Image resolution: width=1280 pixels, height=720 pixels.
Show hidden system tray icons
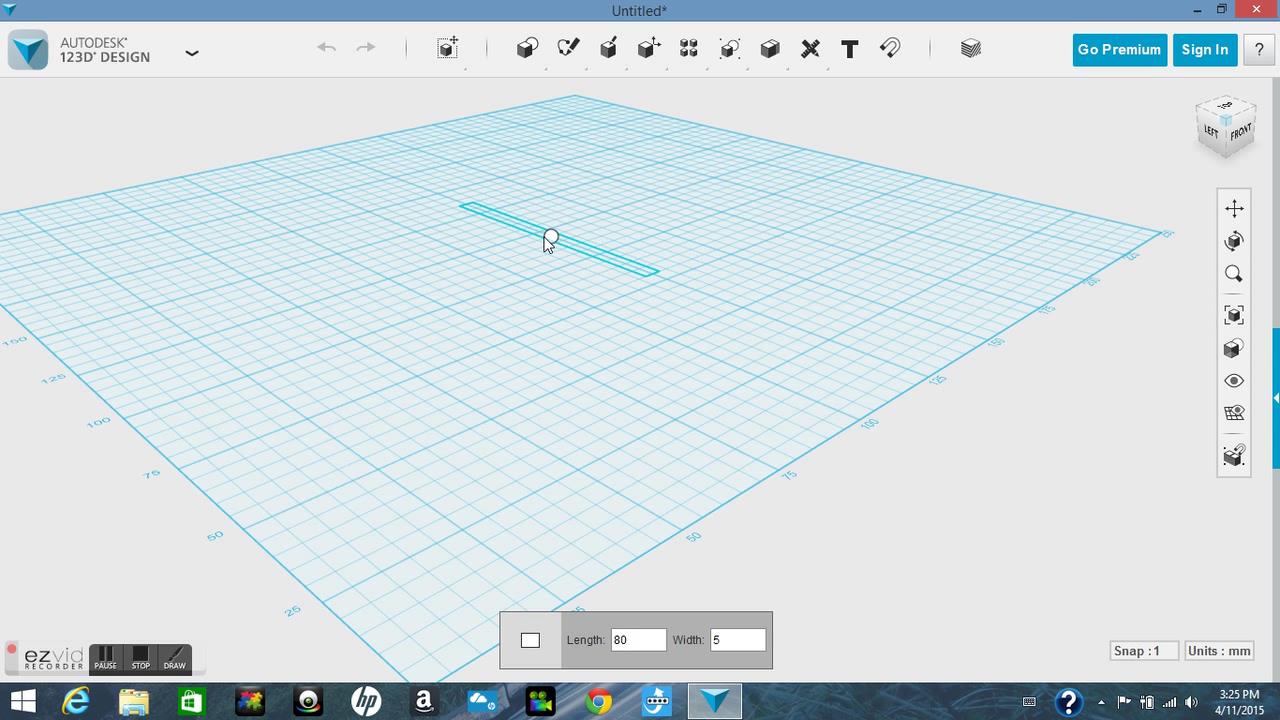(1102, 702)
